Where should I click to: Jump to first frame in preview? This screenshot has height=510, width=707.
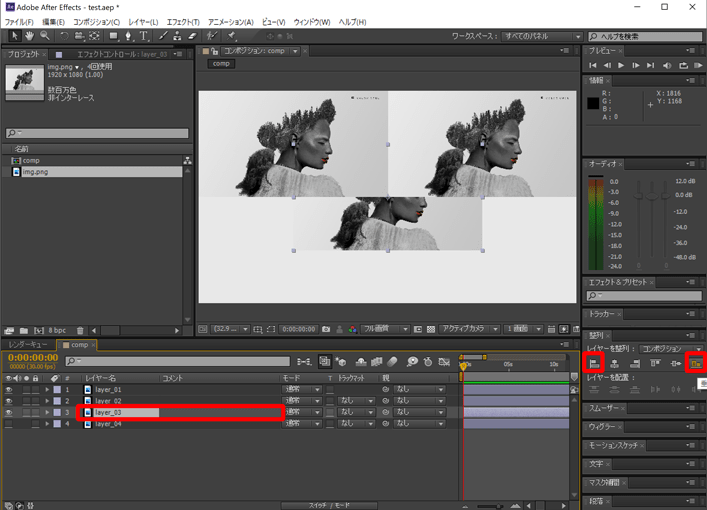(x=592, y=65)
